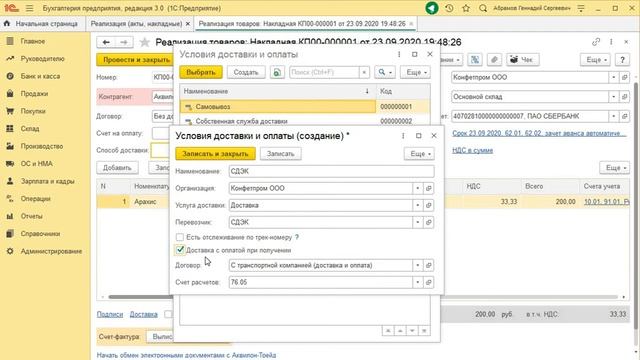
Task: Open the Подписи link
Action: point(110,314)
